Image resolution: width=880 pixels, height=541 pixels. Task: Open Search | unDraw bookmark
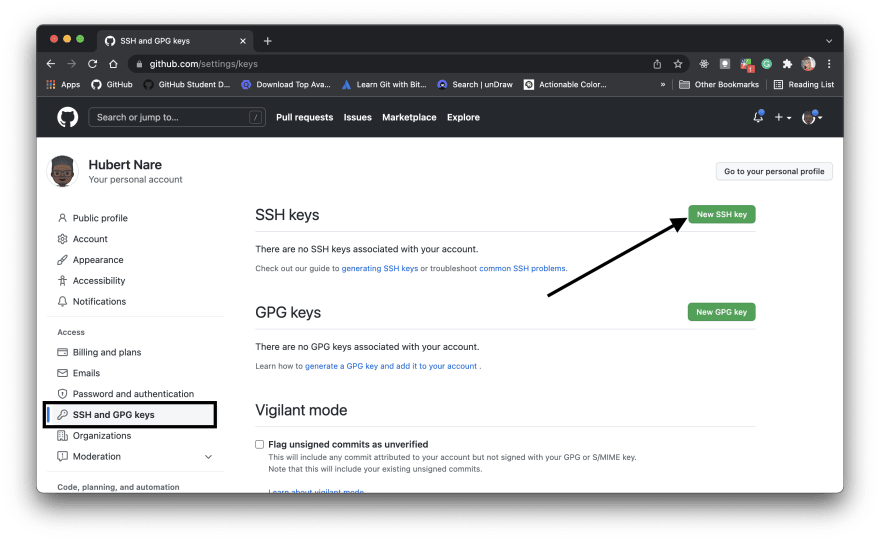coord(475,84)
